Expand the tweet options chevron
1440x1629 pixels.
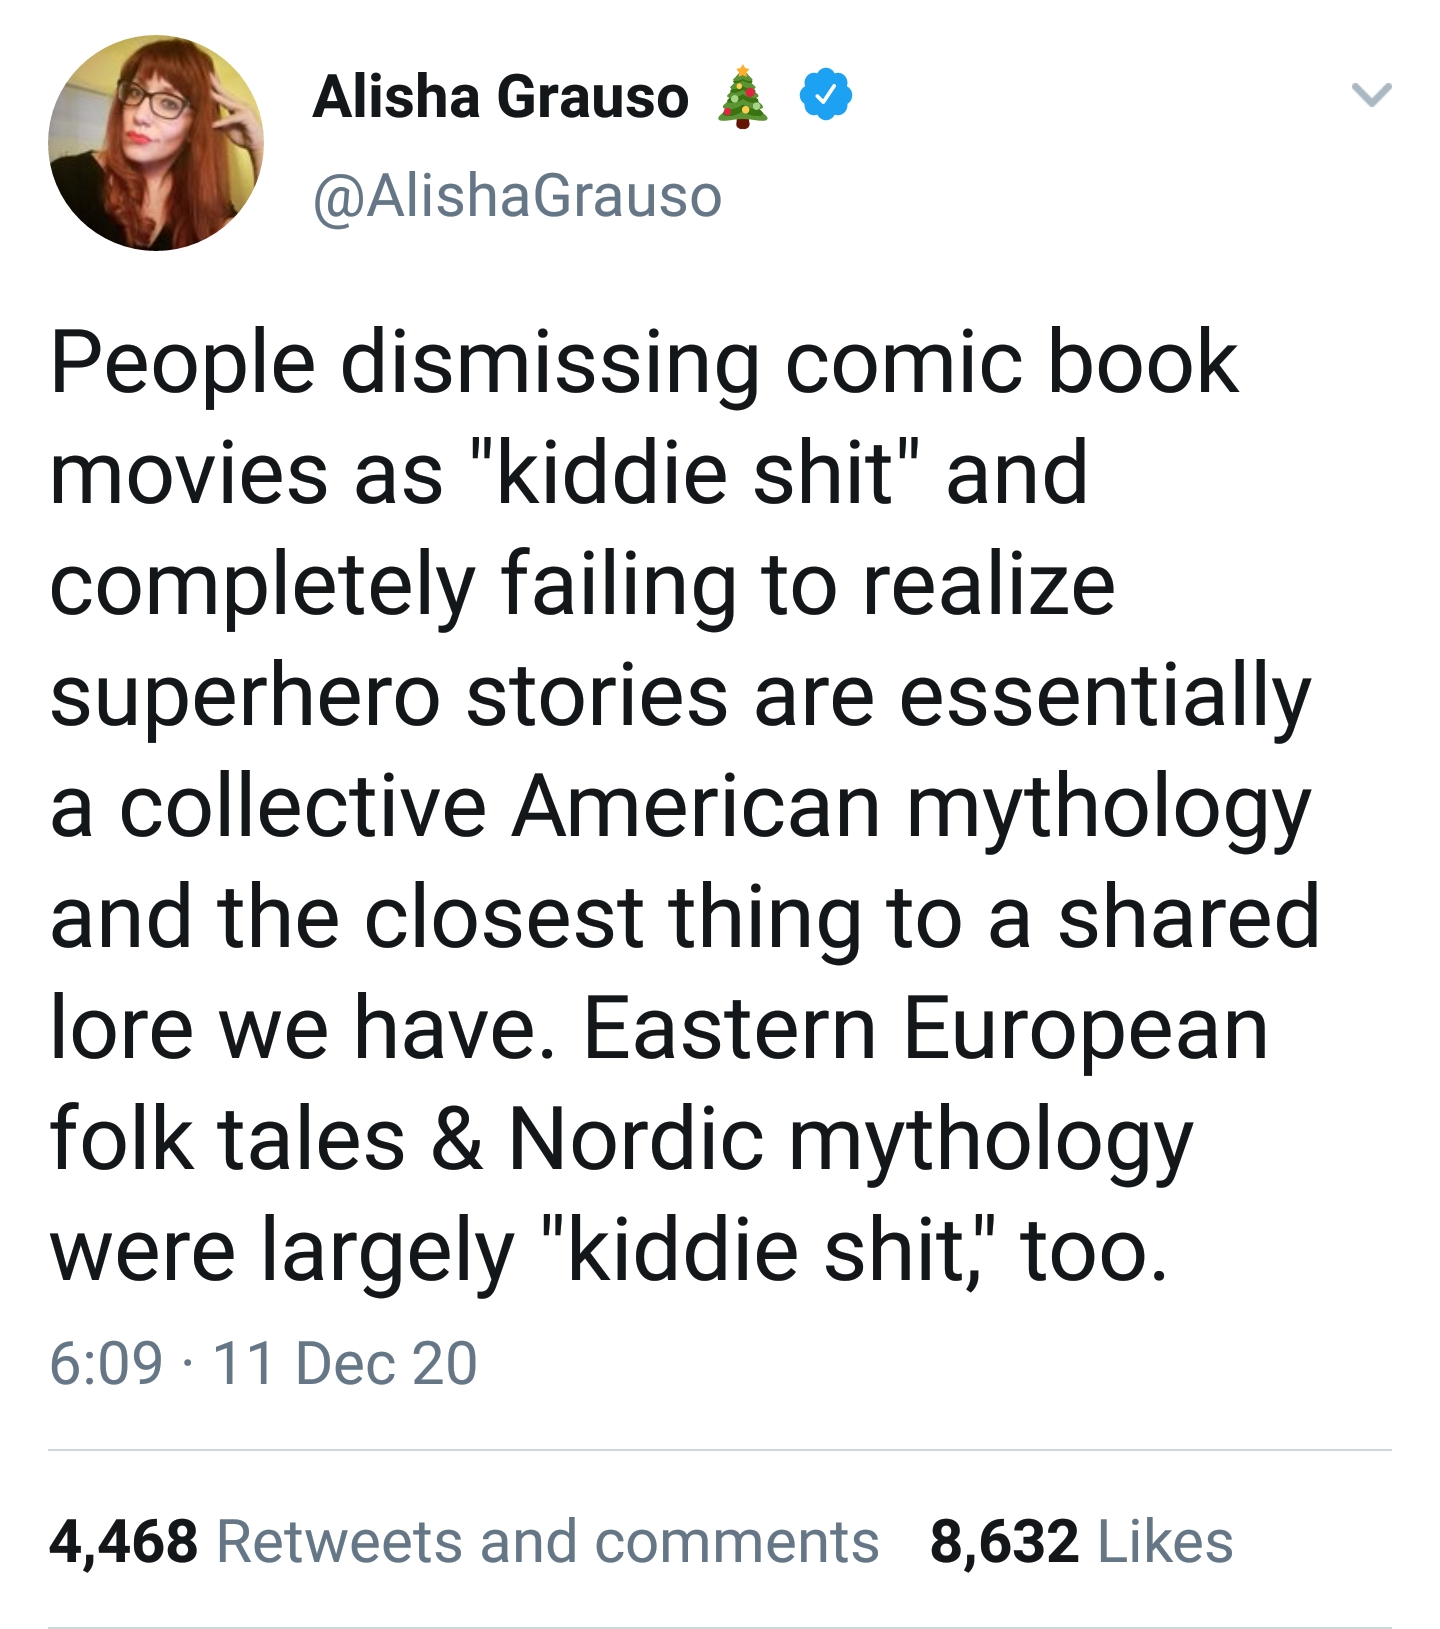click(1371, 96)
